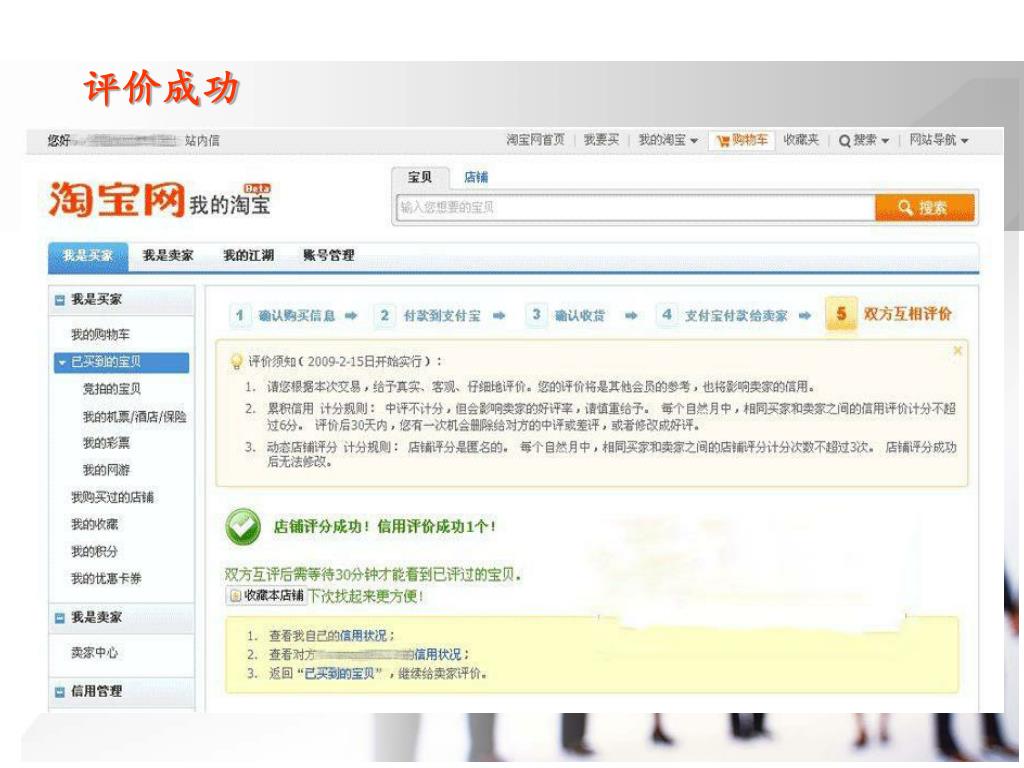Click the 店铺评分成功 success message

tap(384, 527)
